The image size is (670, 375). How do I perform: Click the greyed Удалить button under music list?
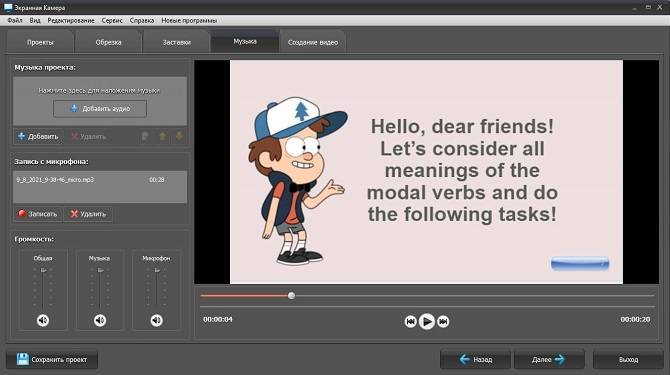click(88, 137)
